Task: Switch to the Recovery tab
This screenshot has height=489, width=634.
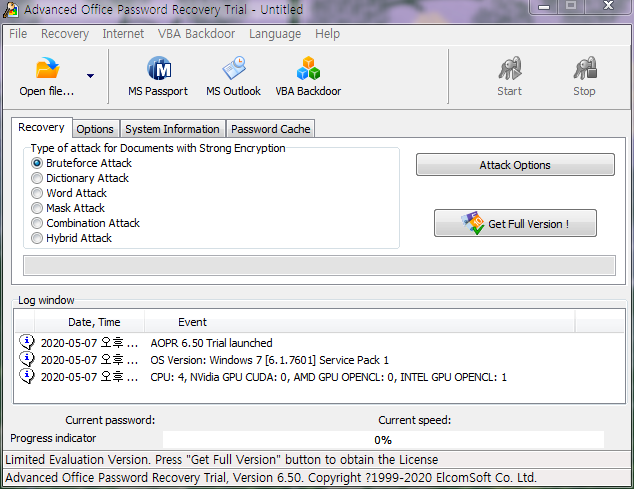Action: click(42, 127)
